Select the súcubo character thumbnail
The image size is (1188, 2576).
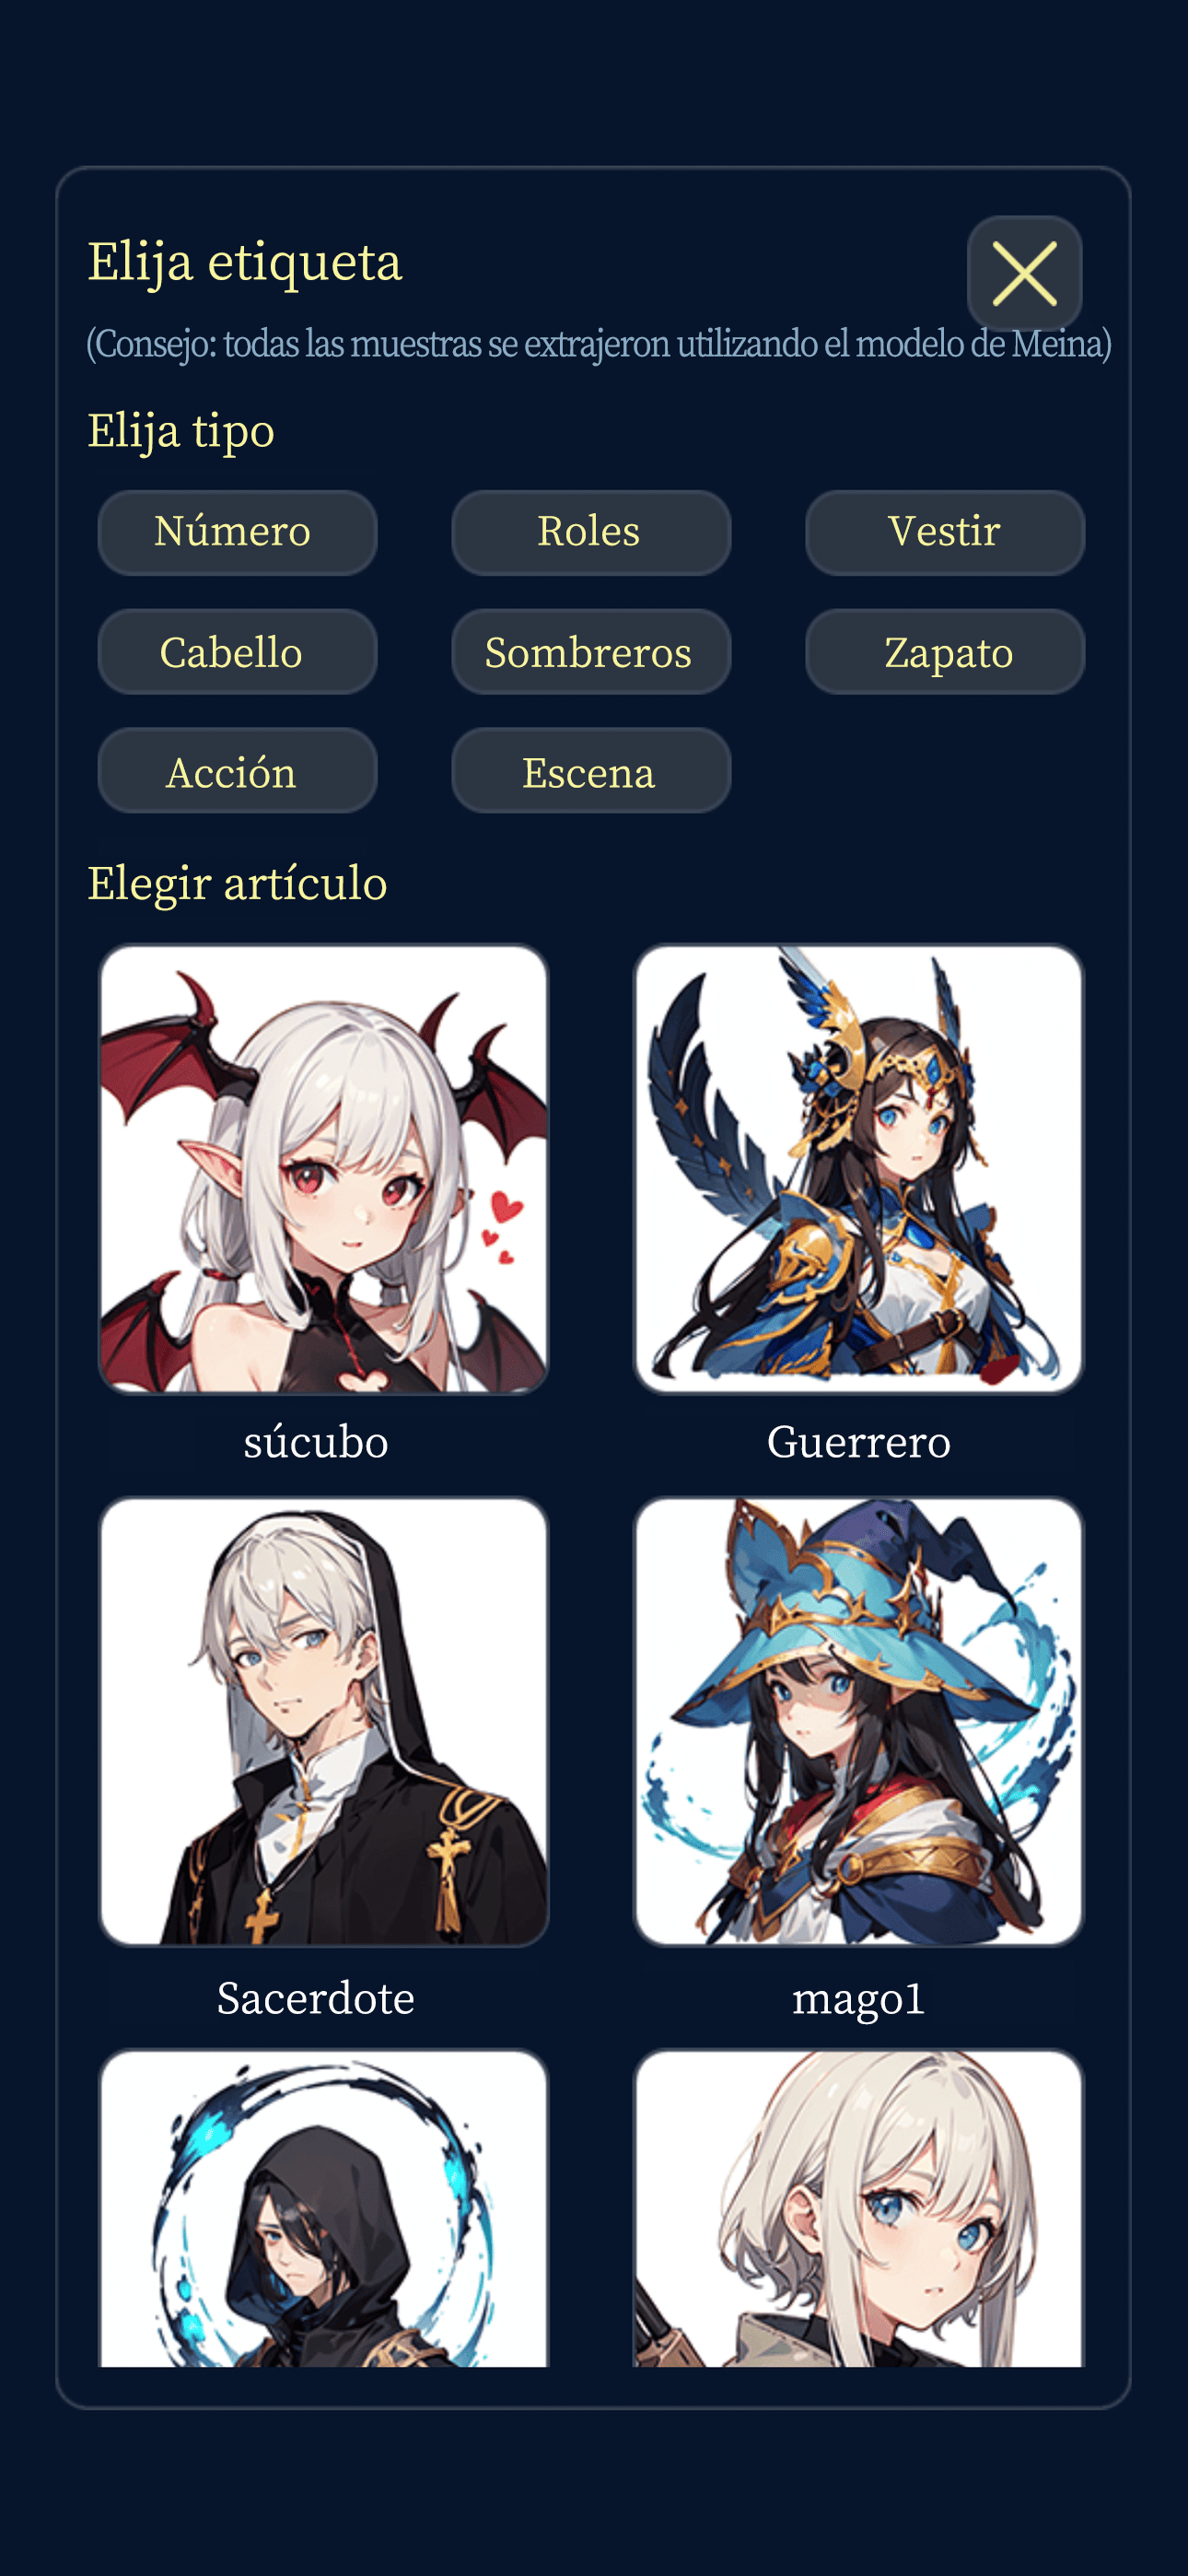tap(324, 1169)
